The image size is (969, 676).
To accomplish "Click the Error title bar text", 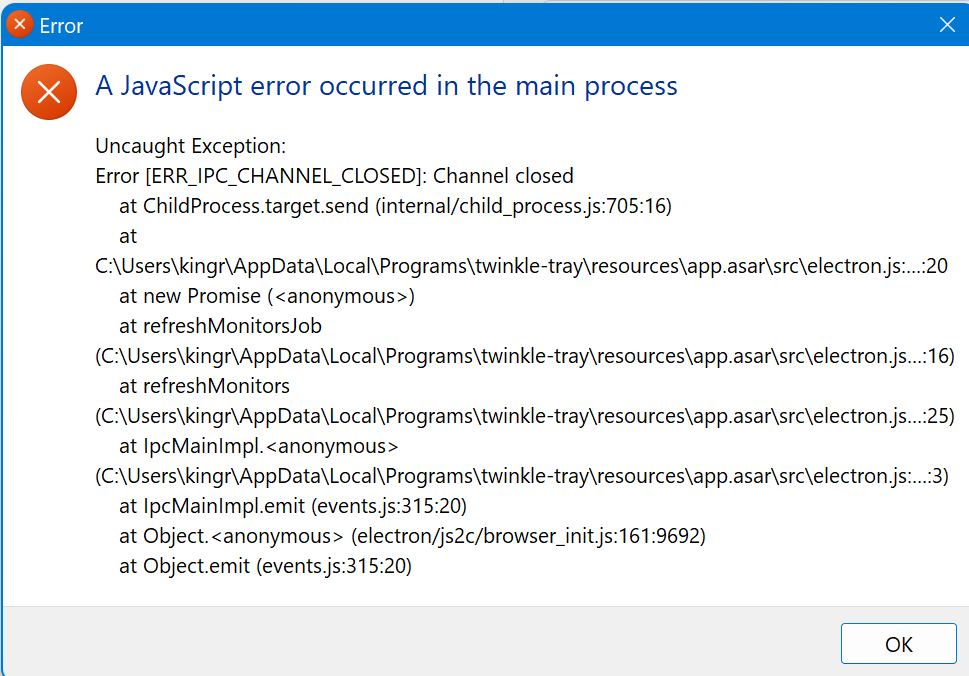I will (x=61, y=24).
